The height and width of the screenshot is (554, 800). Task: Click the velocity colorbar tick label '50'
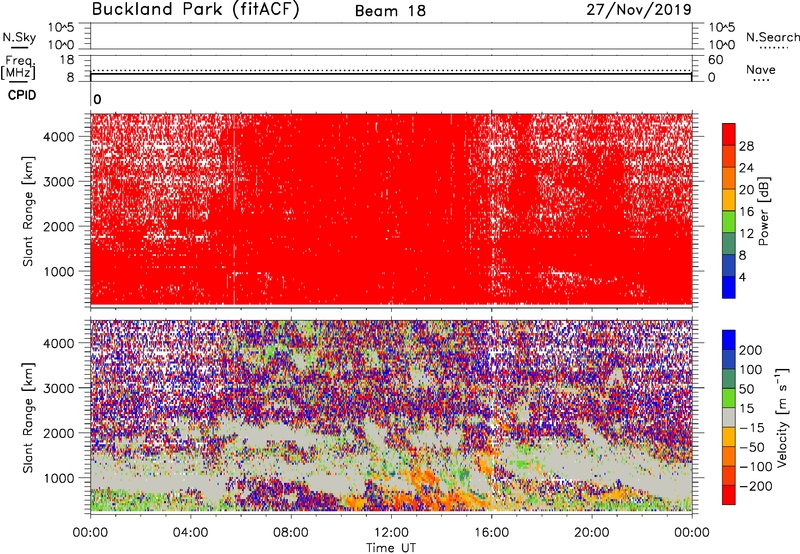click(x=746, y=389)
